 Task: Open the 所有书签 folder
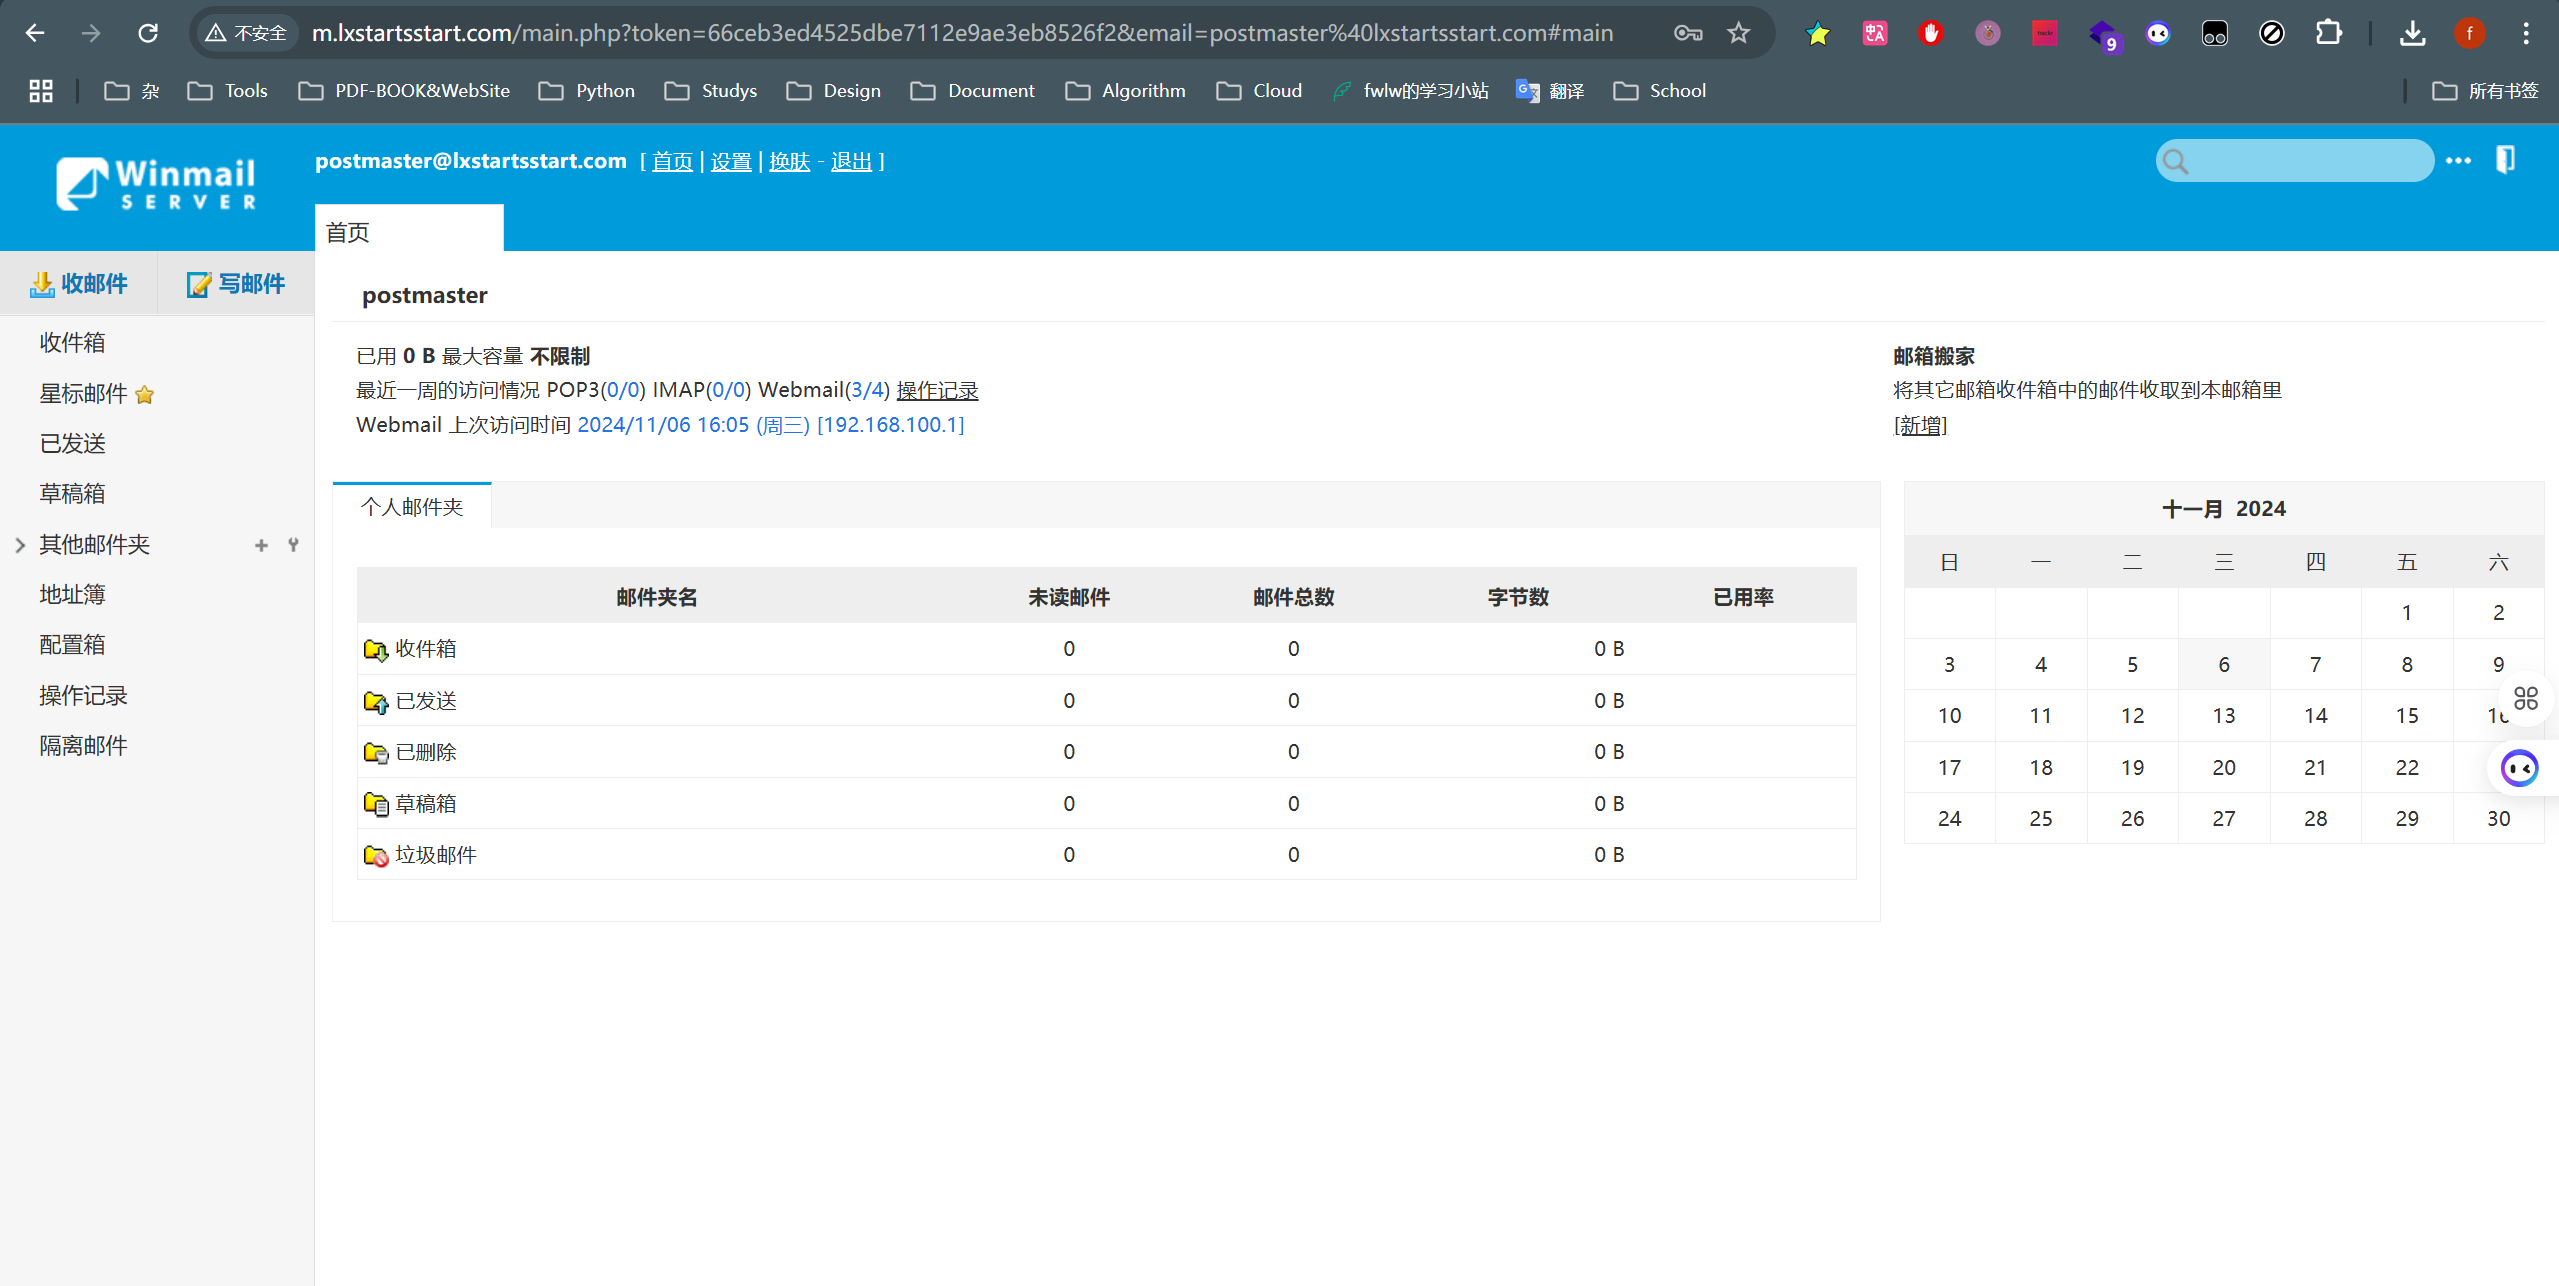pos(2485,91)
